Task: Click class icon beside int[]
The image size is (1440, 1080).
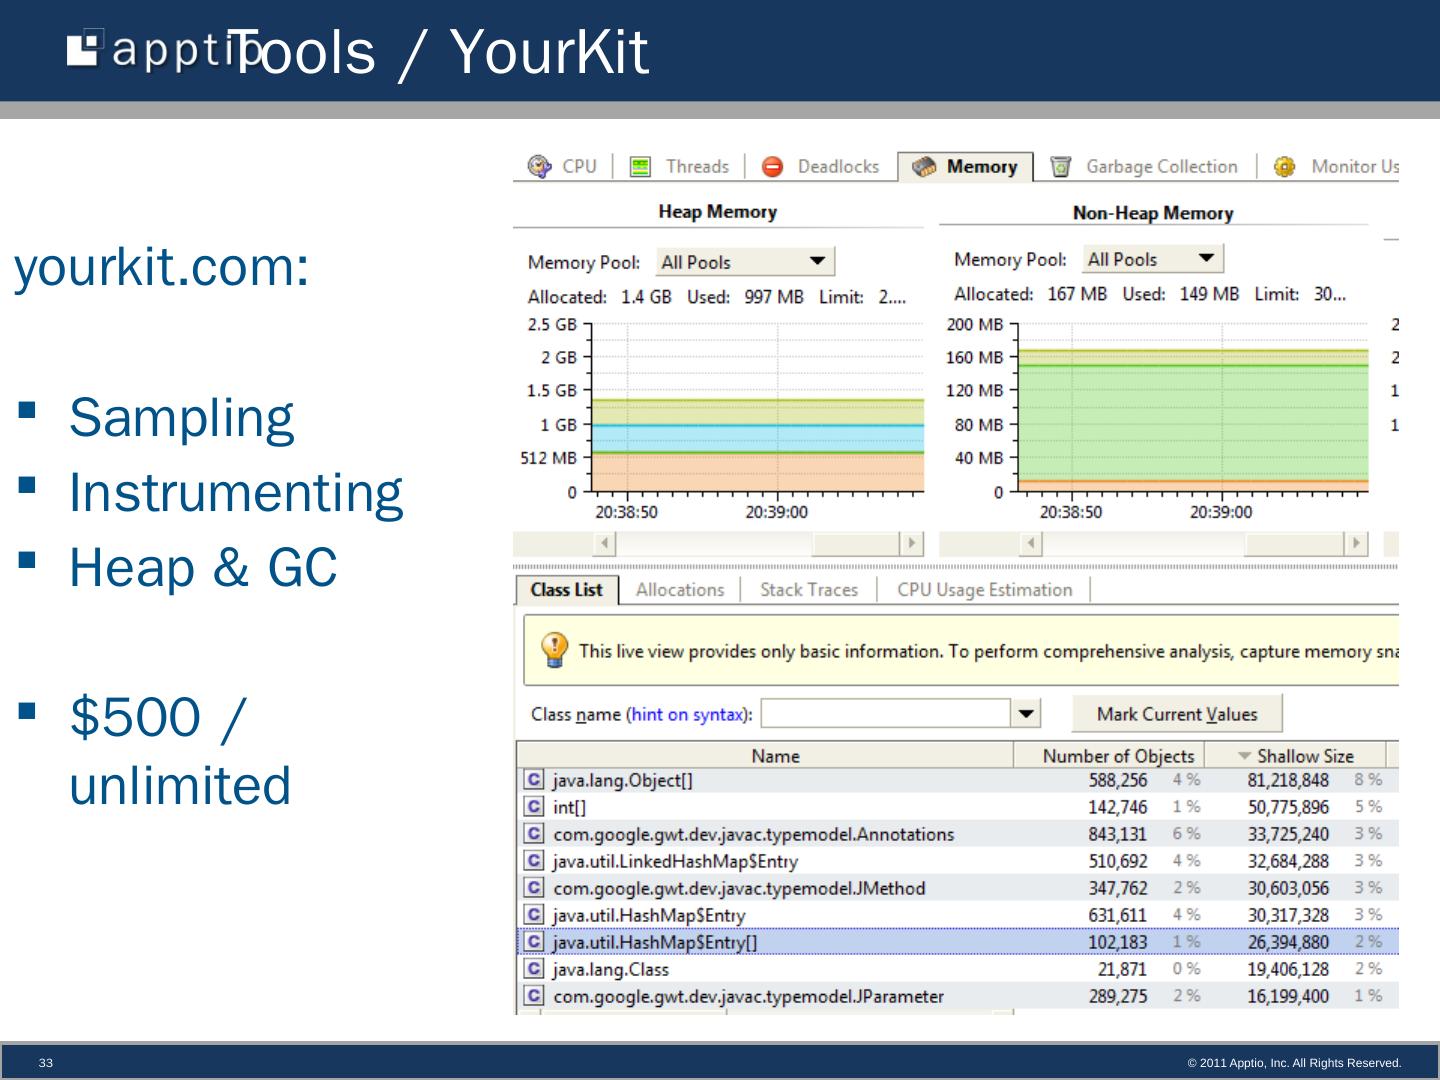Action: (534, 807)
